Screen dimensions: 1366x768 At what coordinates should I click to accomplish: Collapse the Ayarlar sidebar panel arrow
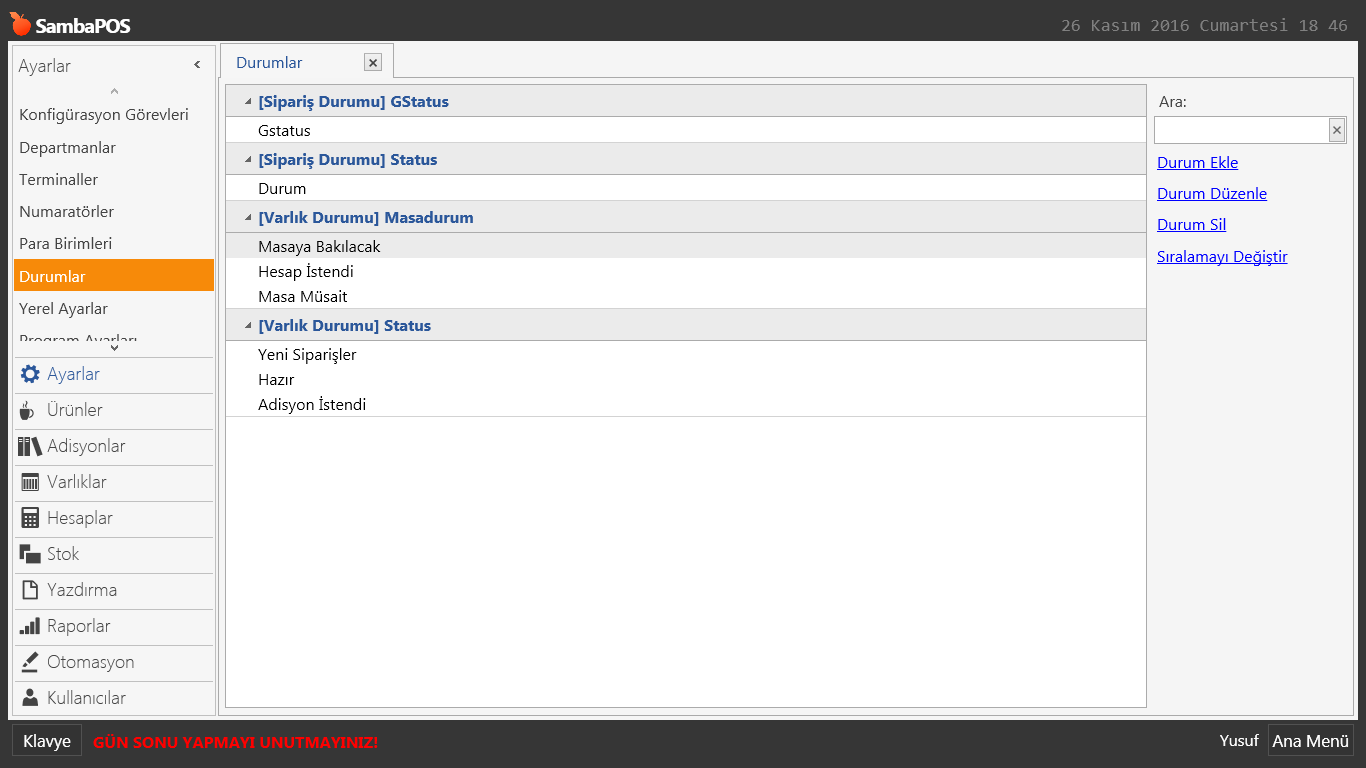coord(197,65)
